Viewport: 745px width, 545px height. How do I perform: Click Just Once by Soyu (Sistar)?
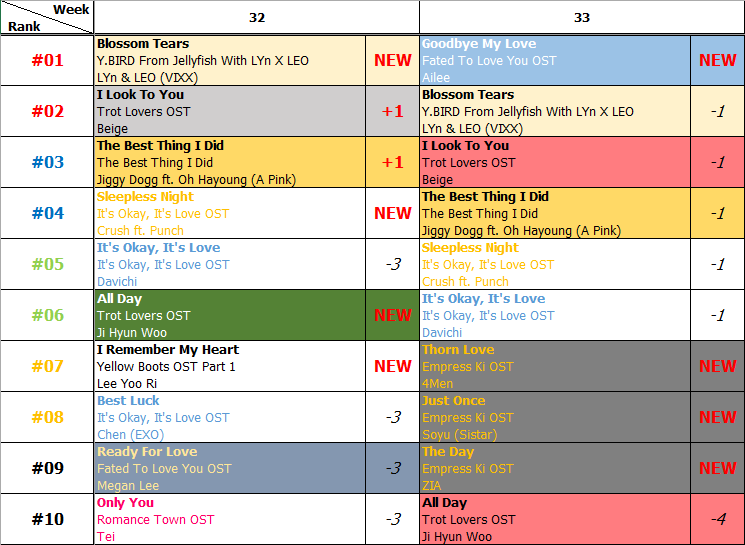[555, 417]
